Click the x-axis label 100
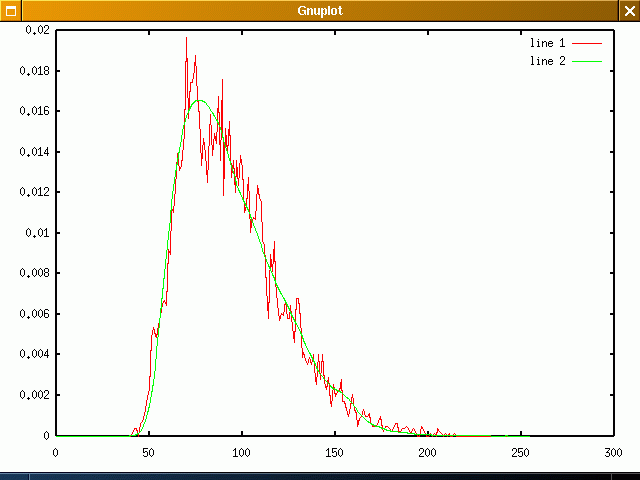Viewport: 640px width, 480px height. click(x=241, y=453)
